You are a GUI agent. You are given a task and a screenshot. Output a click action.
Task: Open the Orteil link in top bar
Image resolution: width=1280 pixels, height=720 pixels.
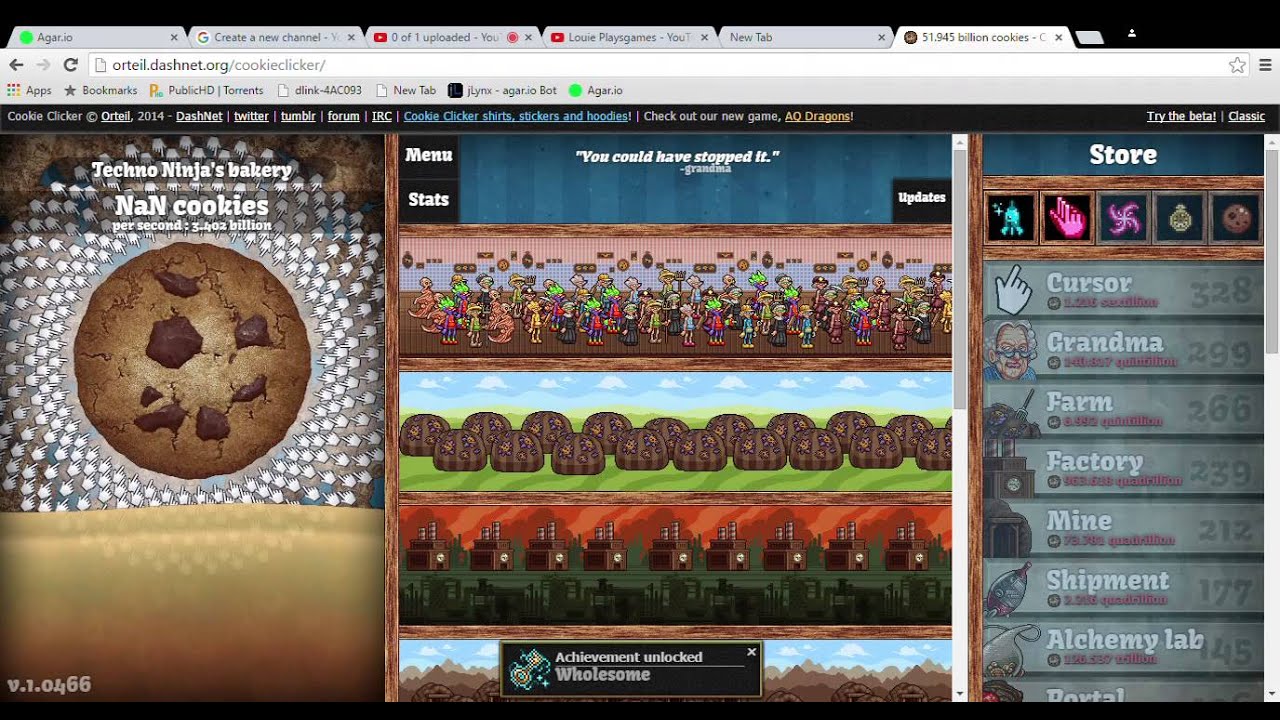coord(116,116)
